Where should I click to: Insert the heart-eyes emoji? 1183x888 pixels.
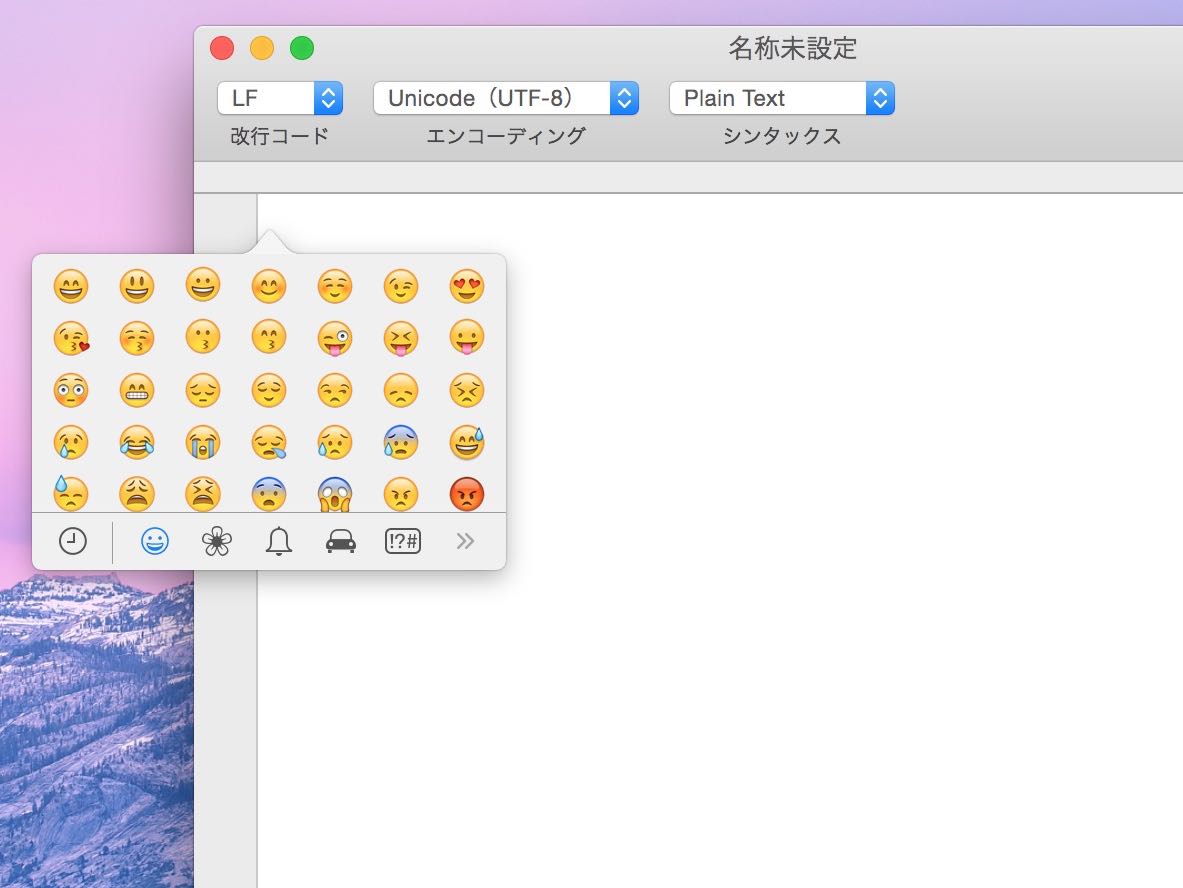466,286
